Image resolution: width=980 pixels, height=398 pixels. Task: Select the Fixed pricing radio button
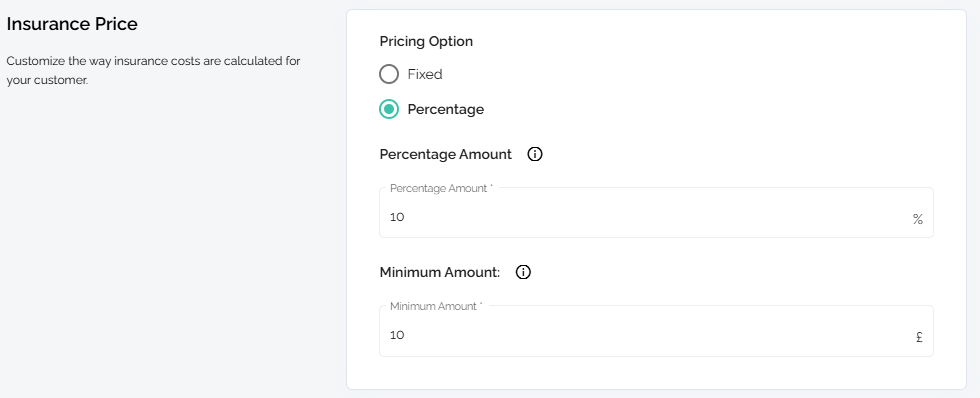pyautogui.click(x=389, y=74)
